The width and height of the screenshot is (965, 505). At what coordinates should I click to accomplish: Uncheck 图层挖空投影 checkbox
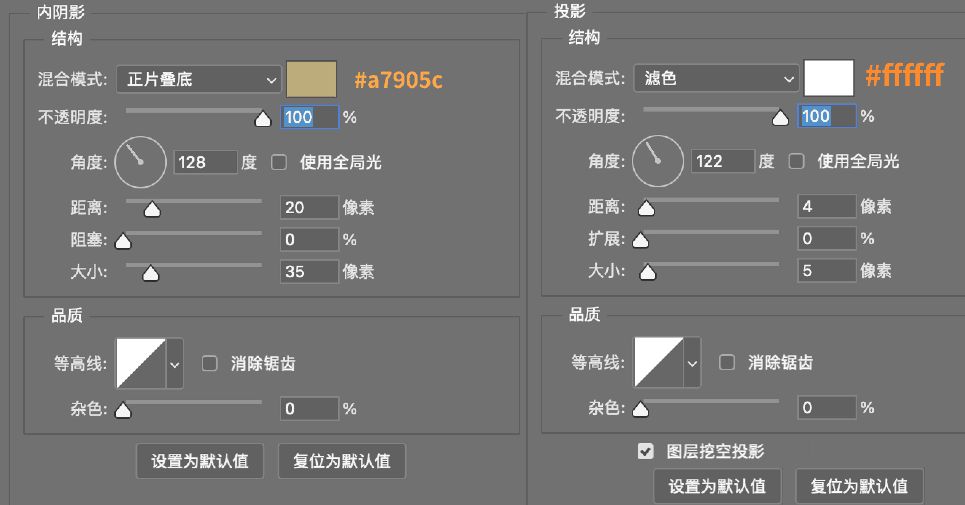tap(646, 451)
